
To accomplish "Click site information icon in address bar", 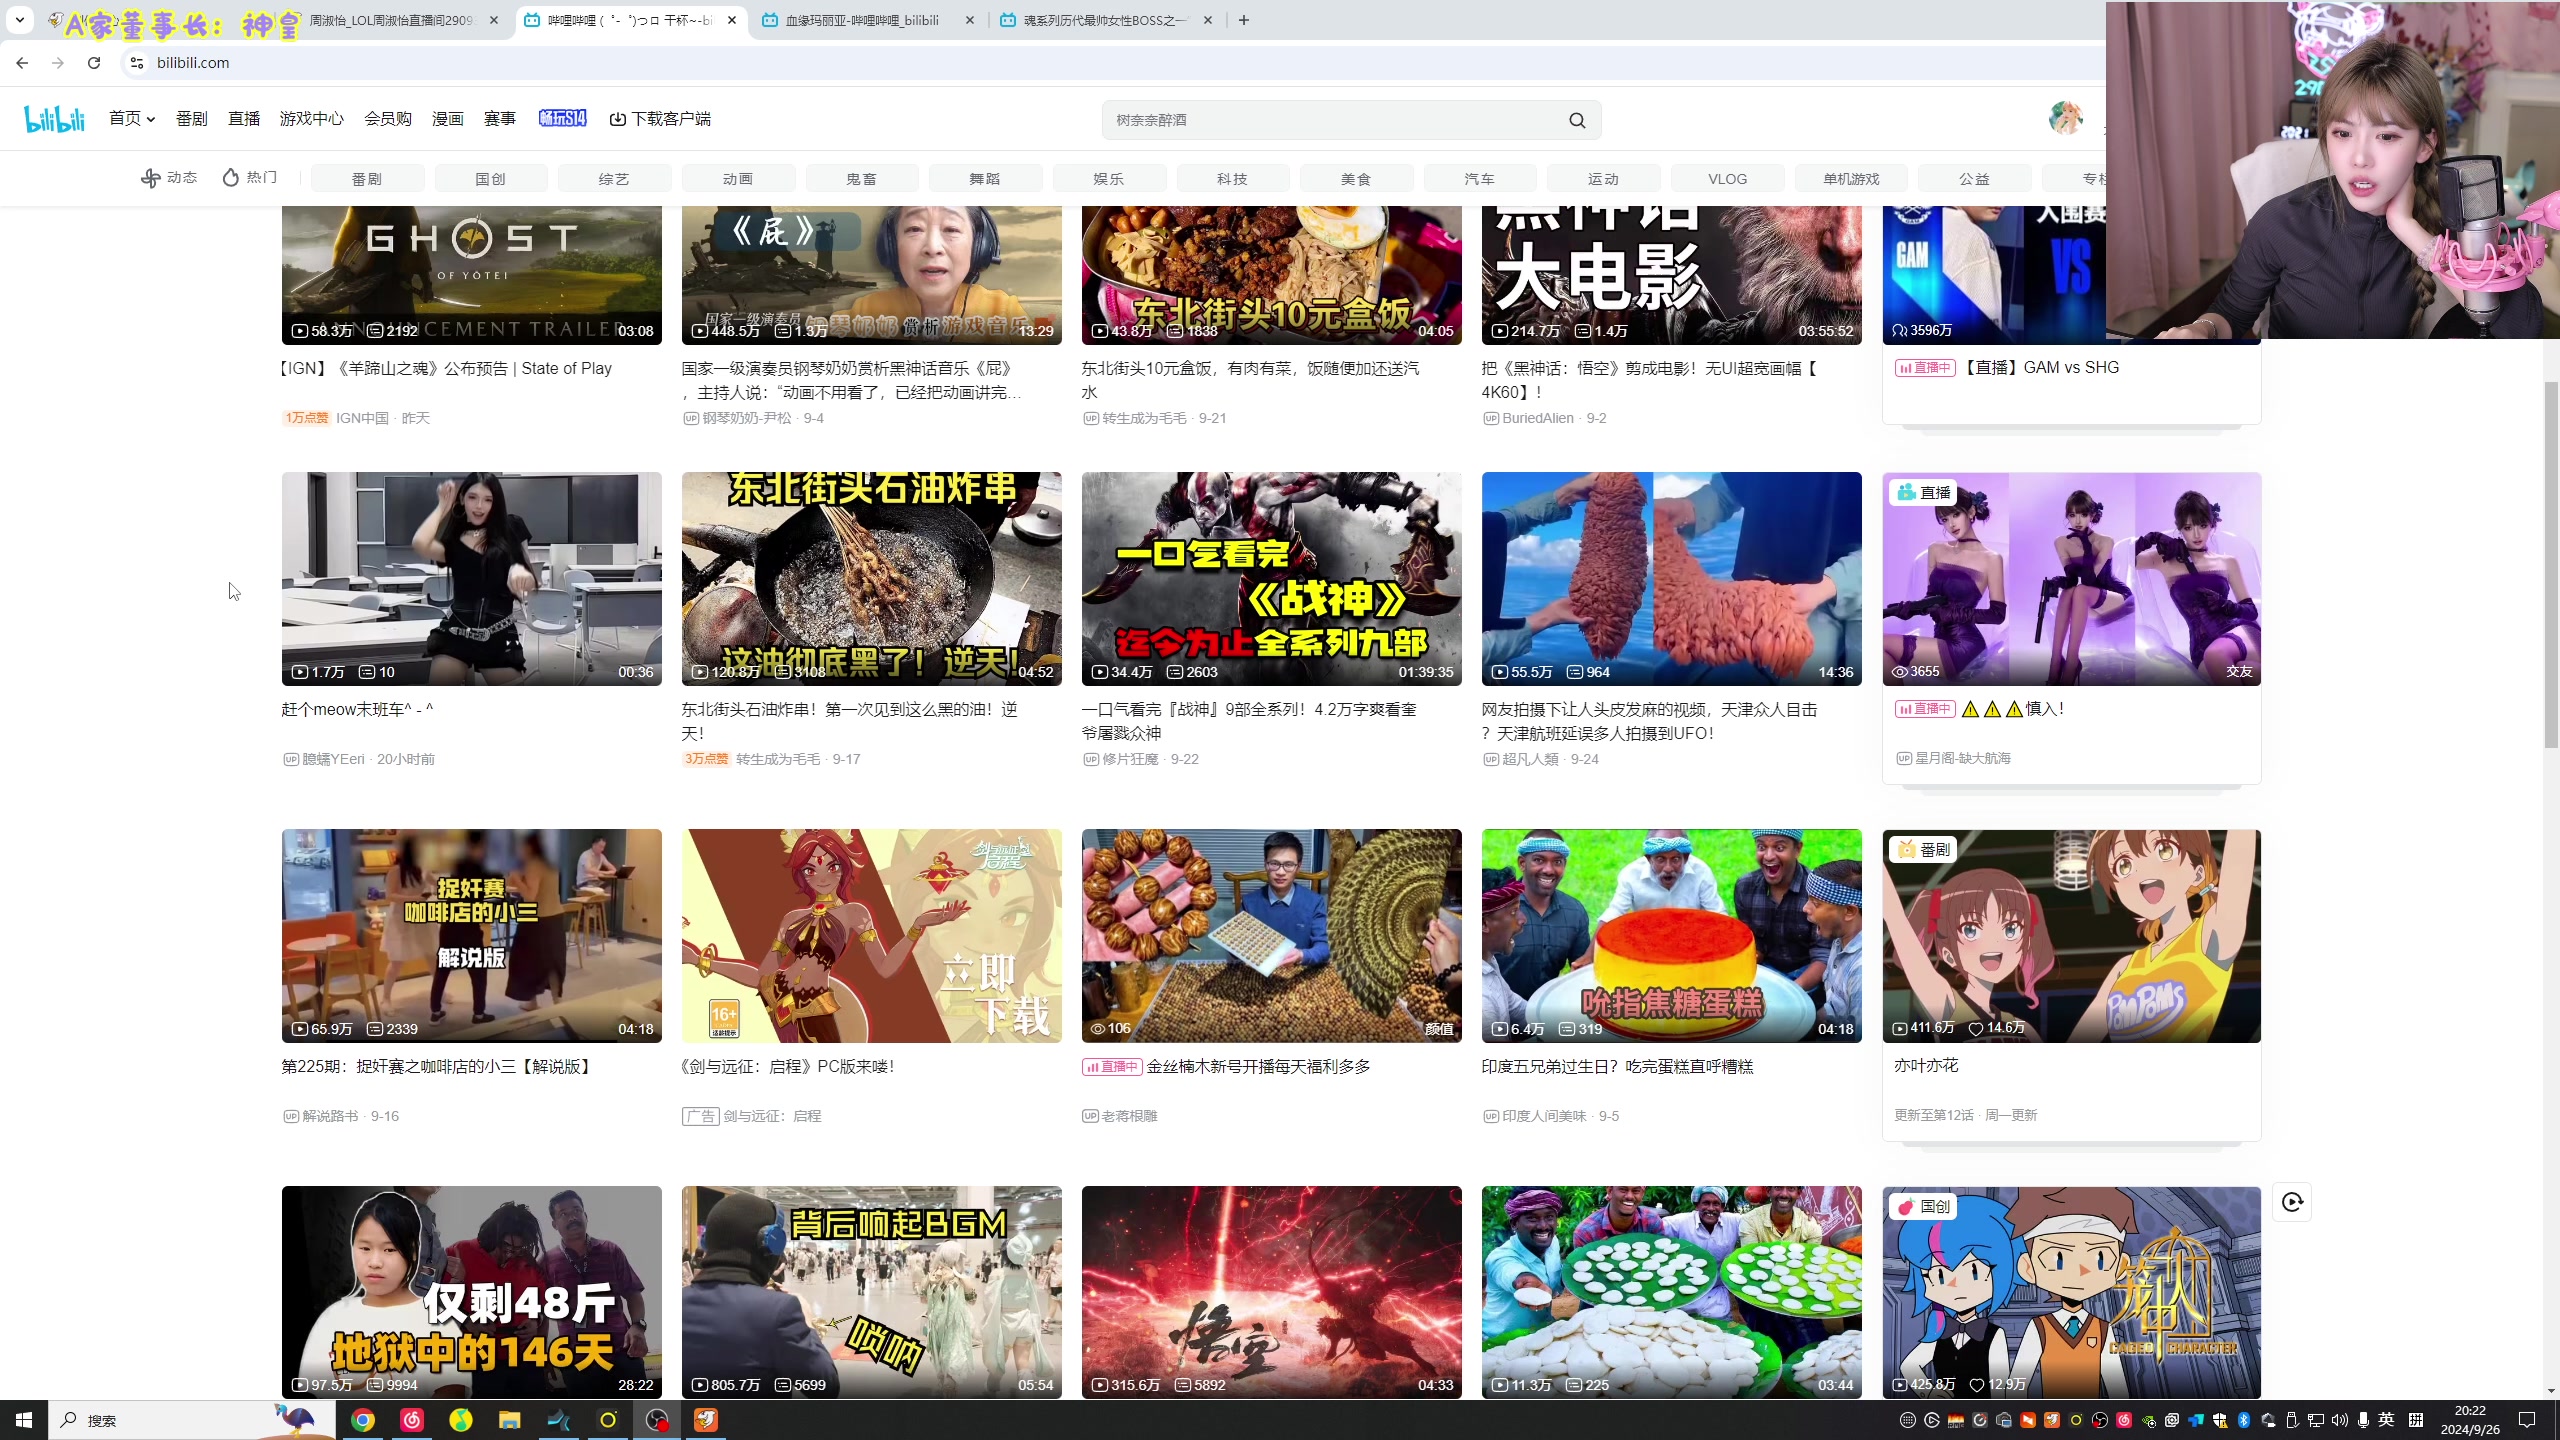I will pos(137,63).
